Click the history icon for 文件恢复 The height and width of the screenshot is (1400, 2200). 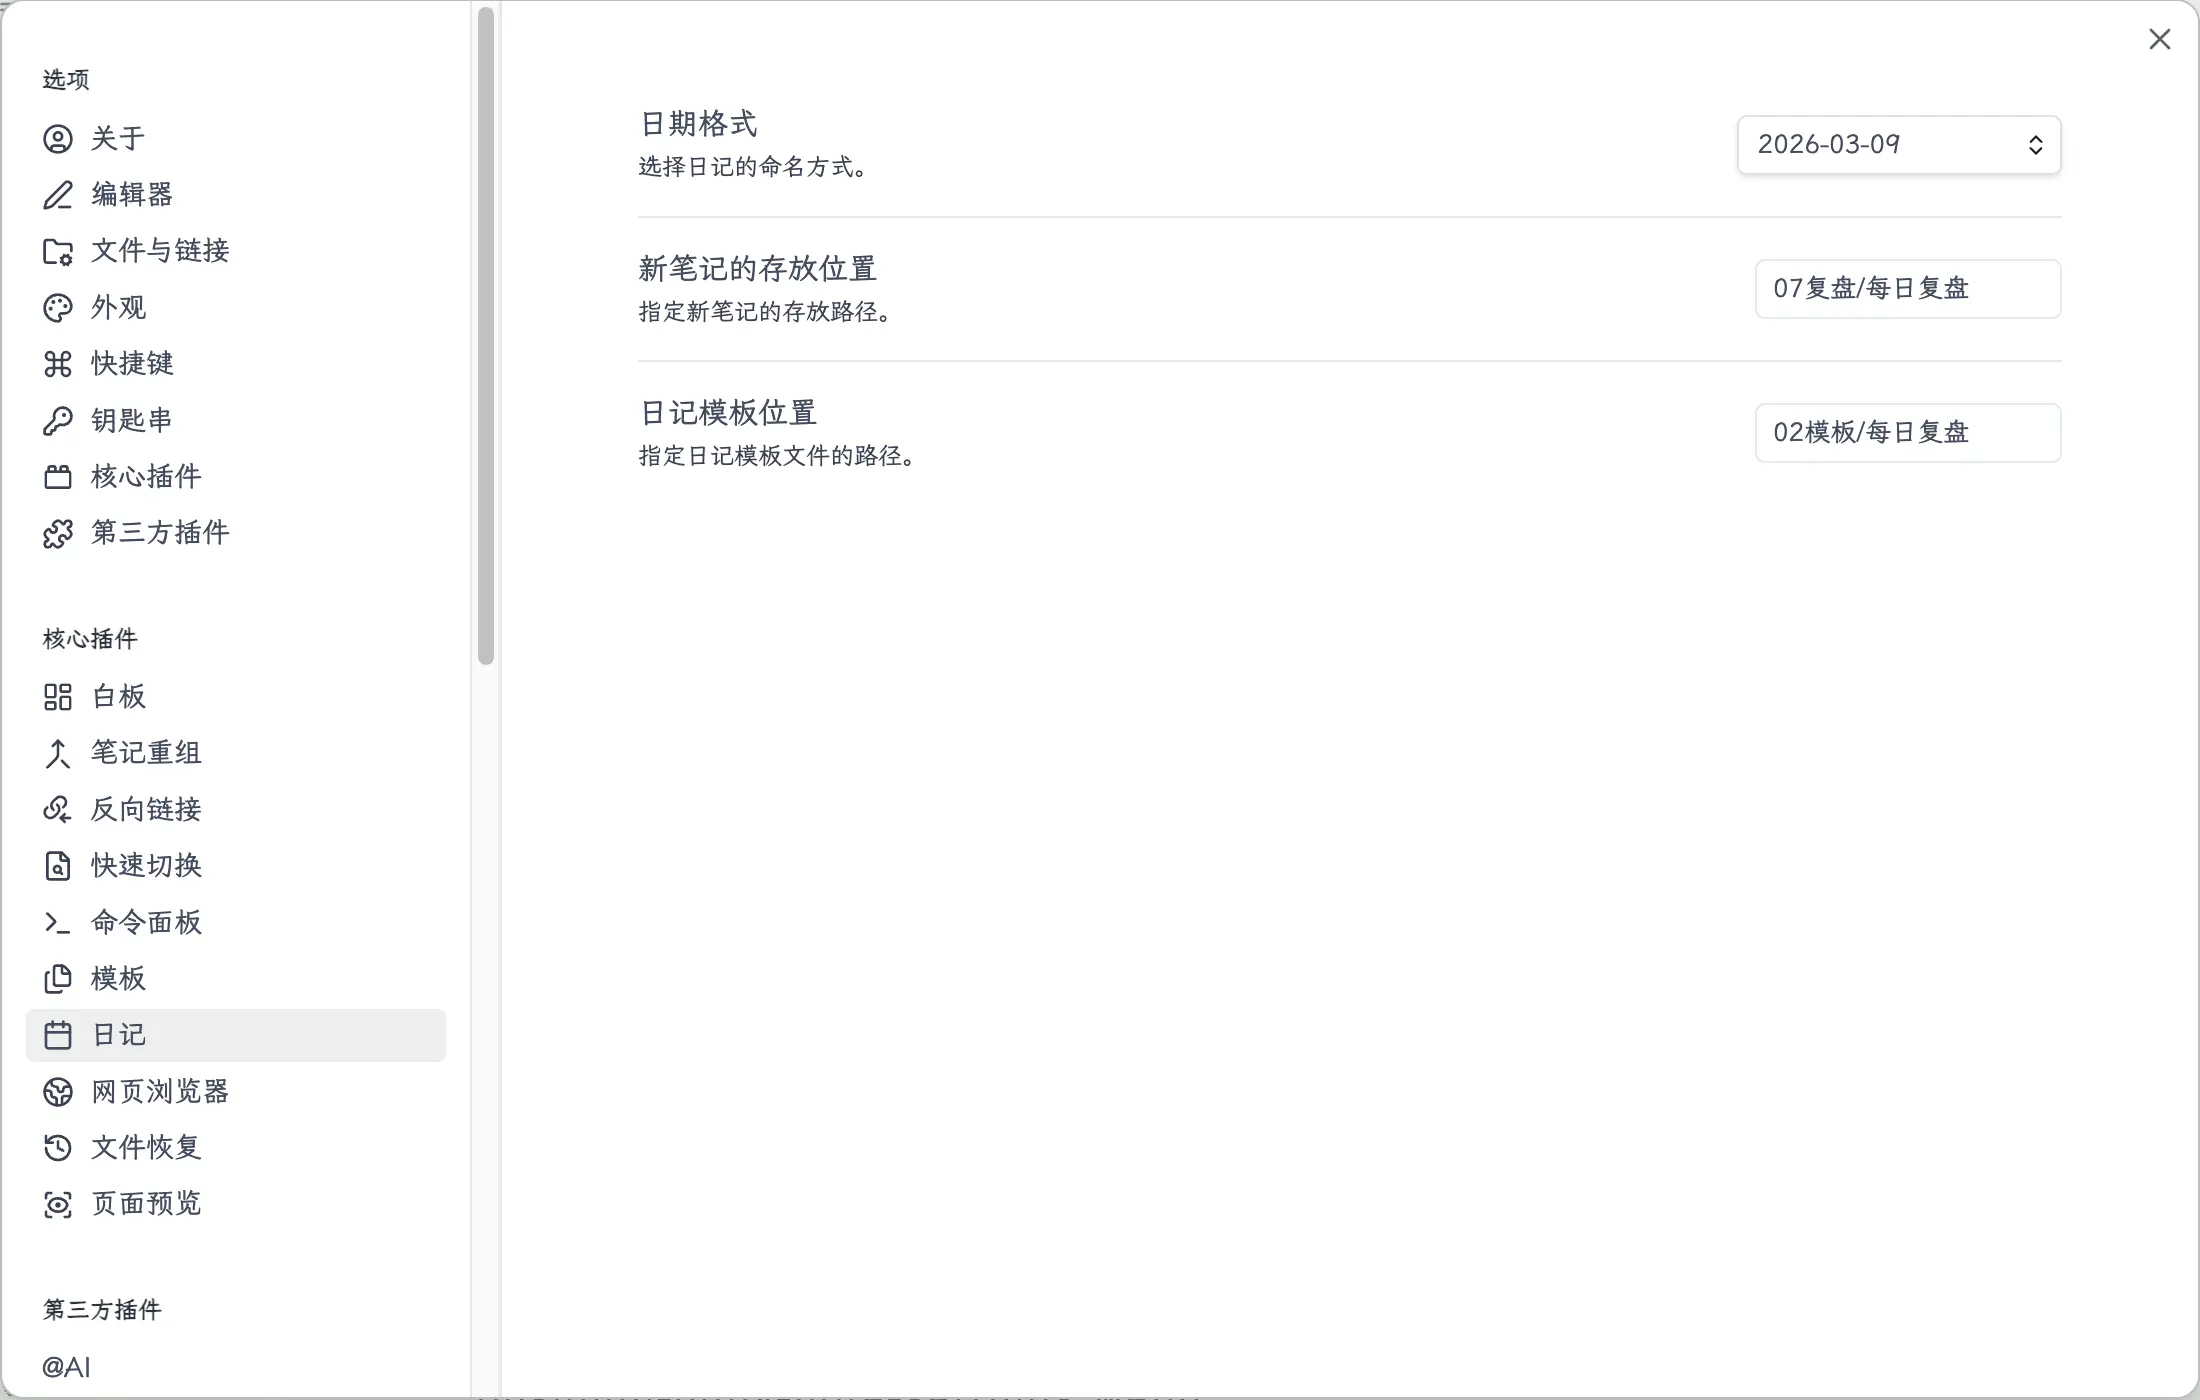58,1148
